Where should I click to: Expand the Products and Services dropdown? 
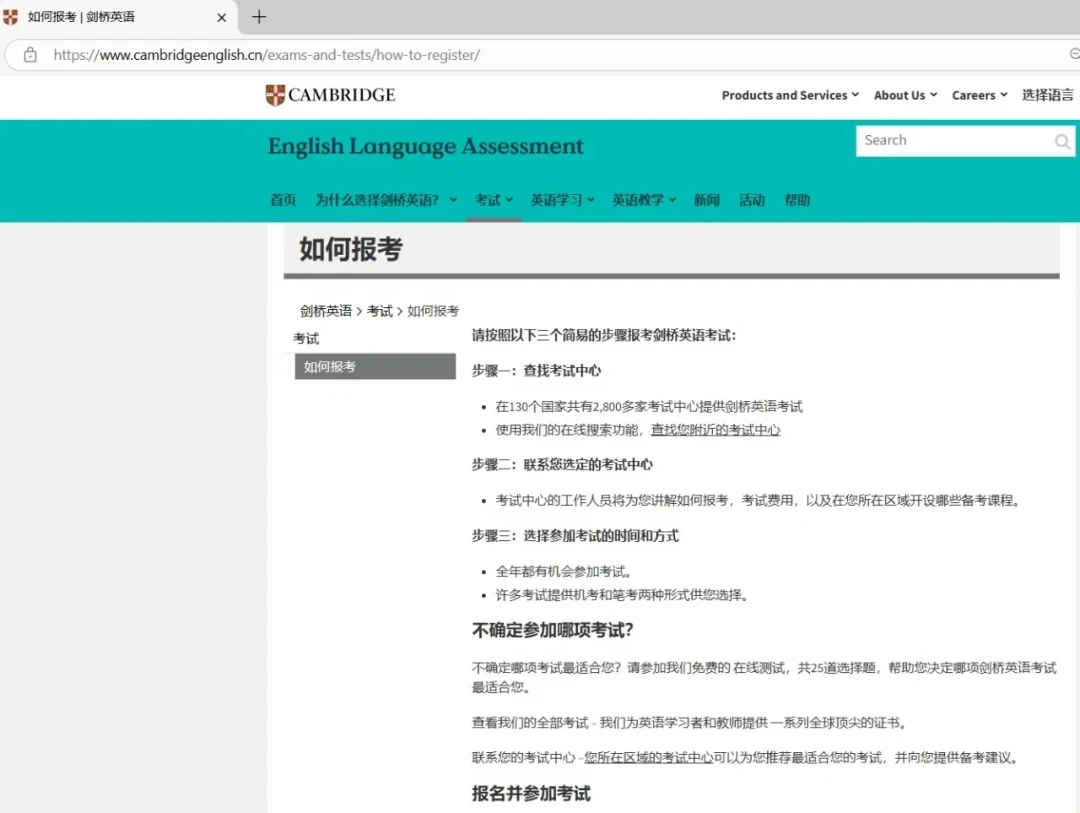point(790,95)
